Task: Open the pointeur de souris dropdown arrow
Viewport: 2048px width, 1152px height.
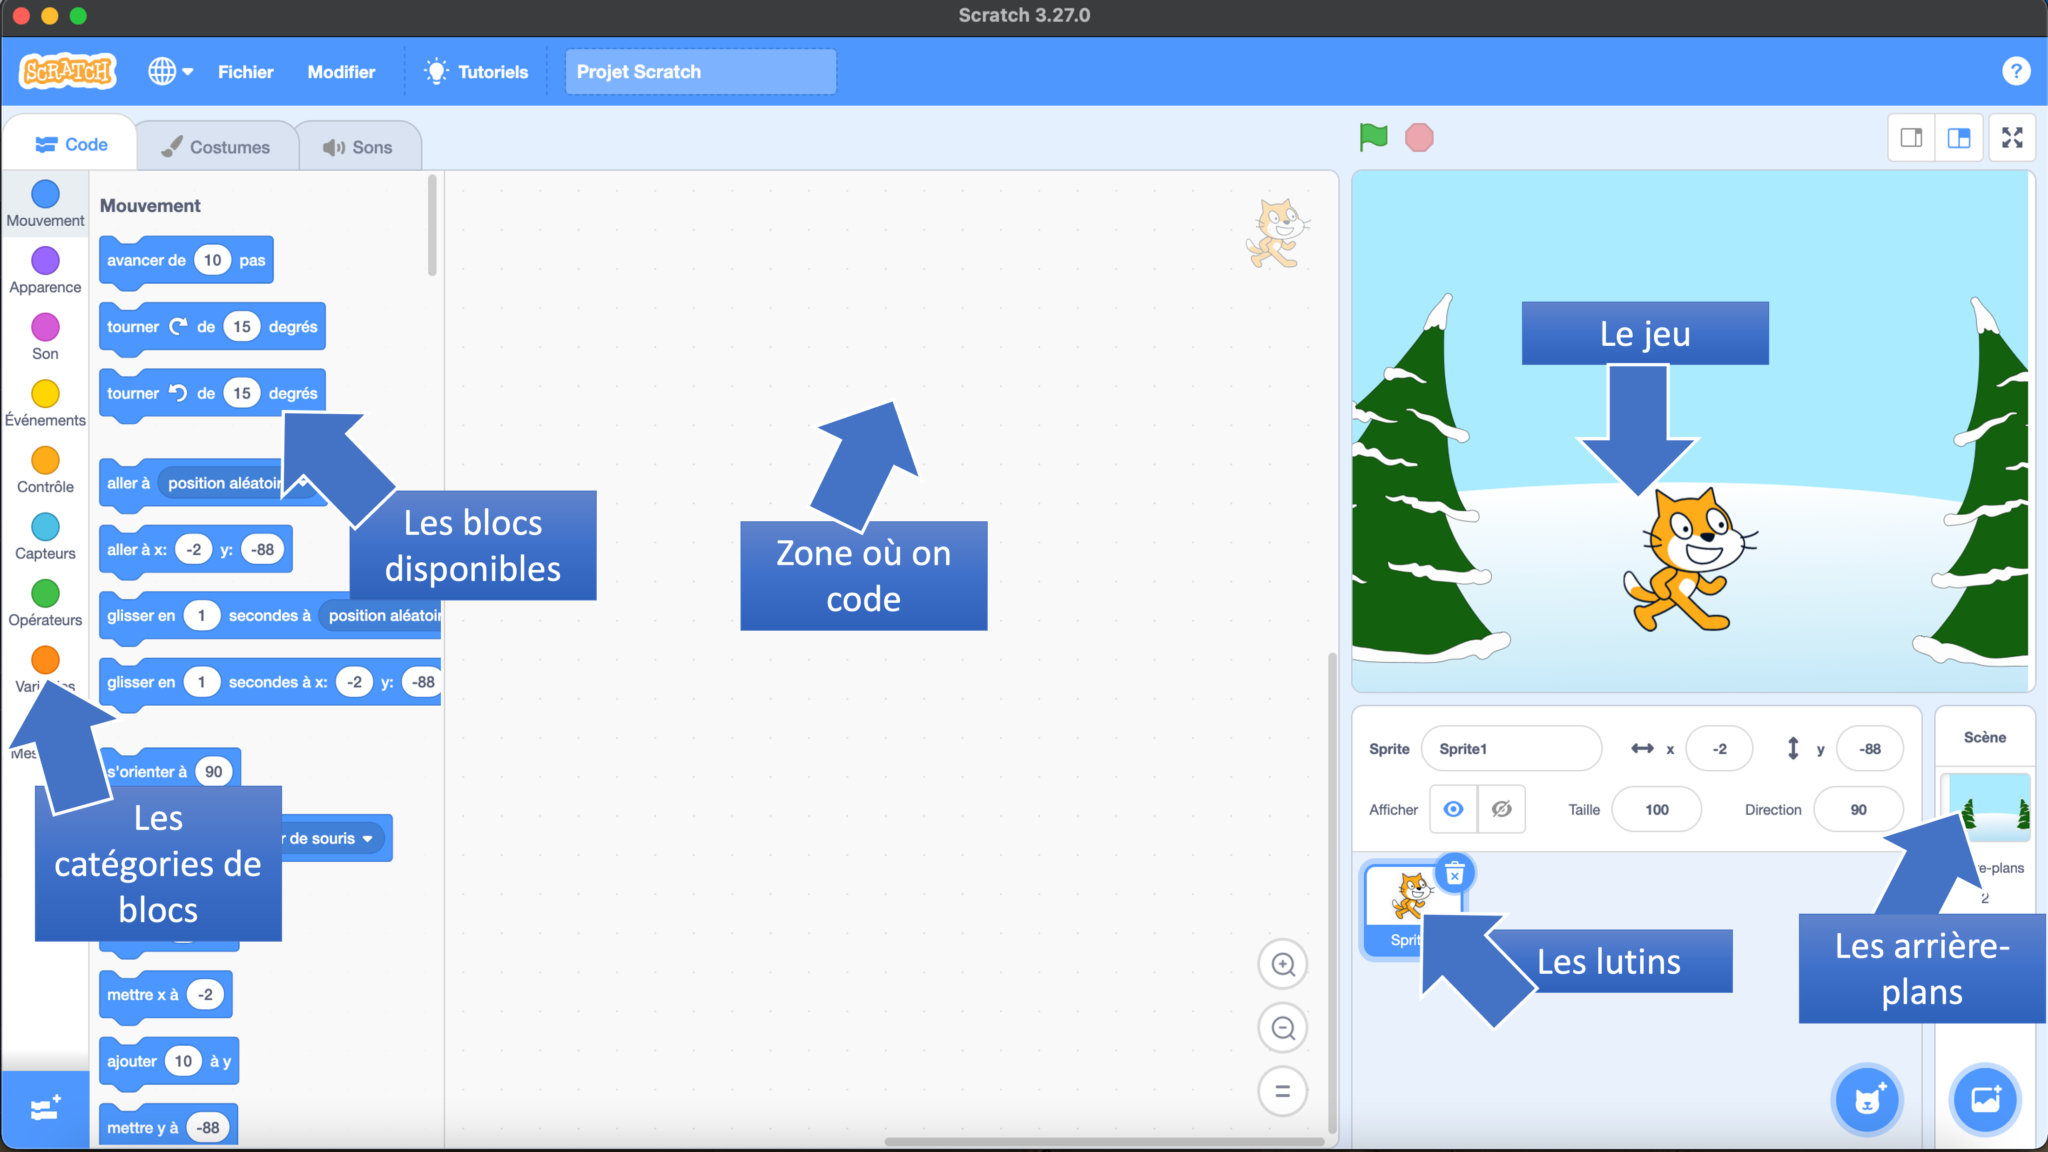Action: click(367, 838)
